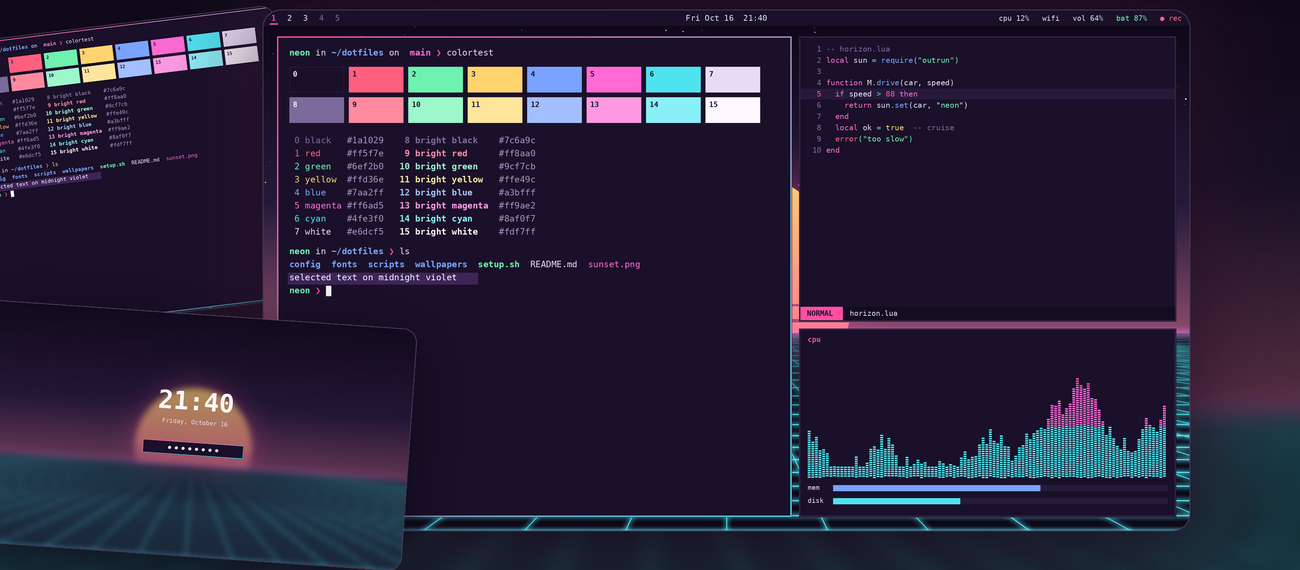The image size is (1300, 570).
Task: Select swatch 11 in main terminal
Action: tap(494, 110)
